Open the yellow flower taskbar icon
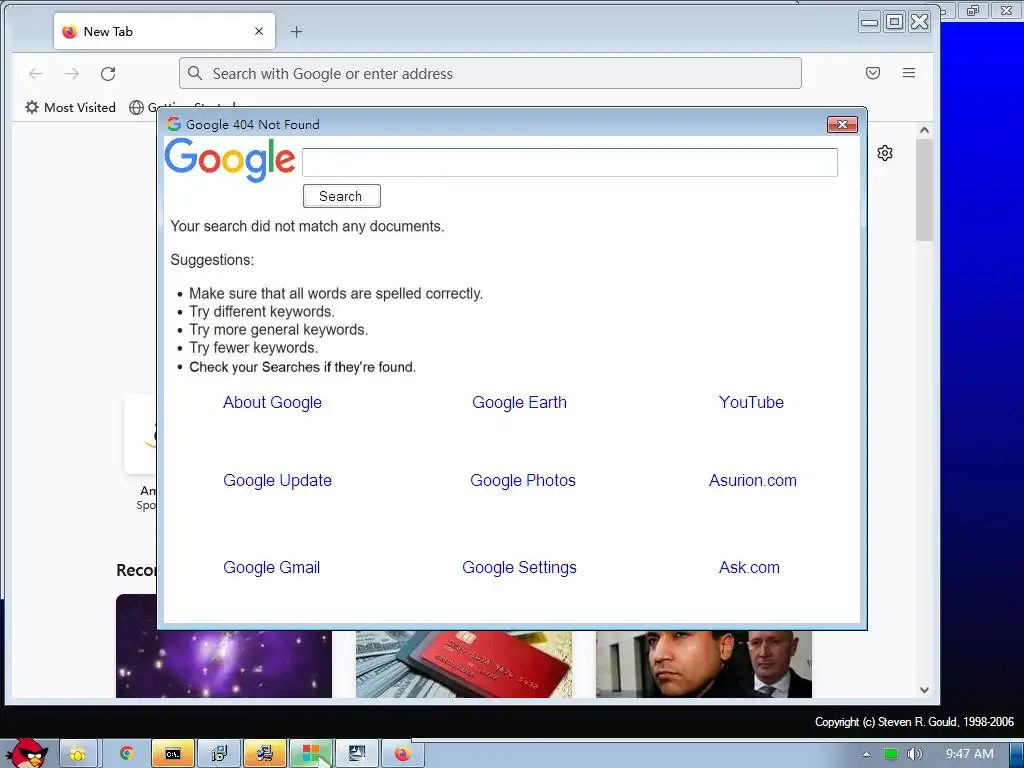The image size is (1024, 768). [x=78, y=754]
